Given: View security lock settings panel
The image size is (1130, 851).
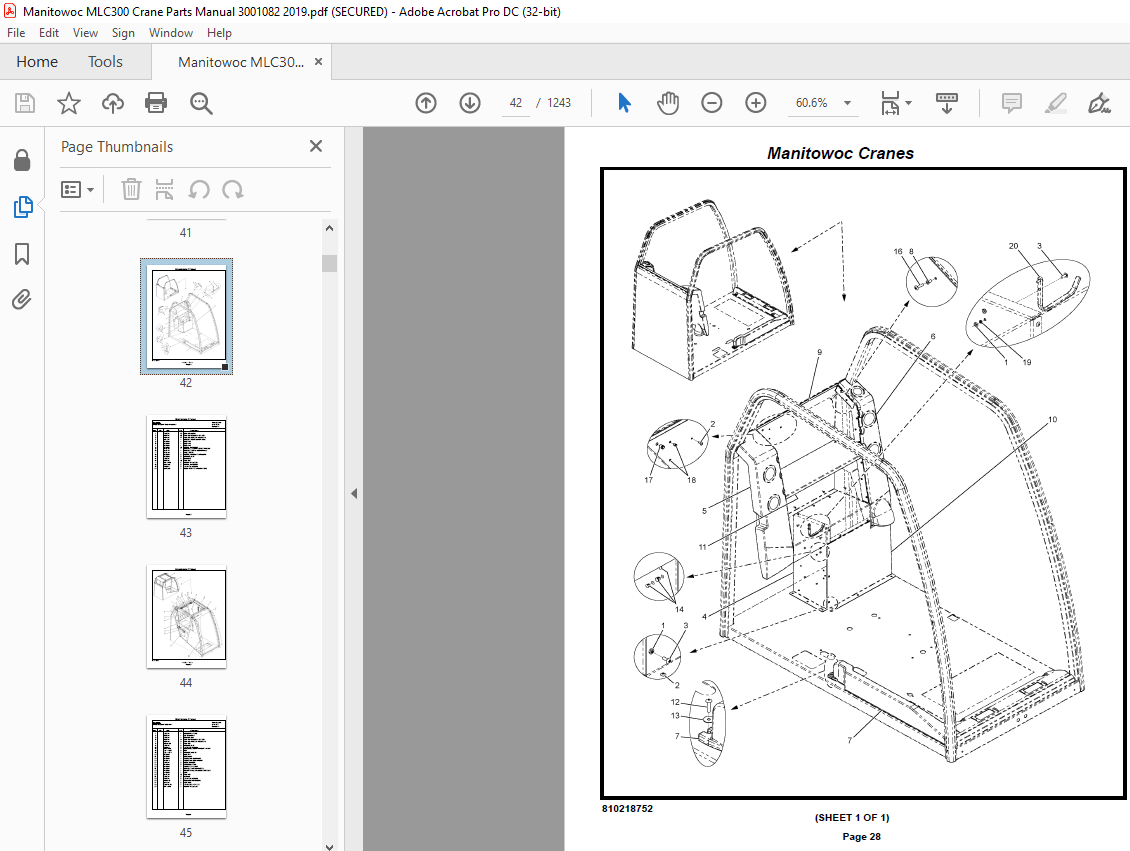Looking at the screenshot, I should coord(22,160).
